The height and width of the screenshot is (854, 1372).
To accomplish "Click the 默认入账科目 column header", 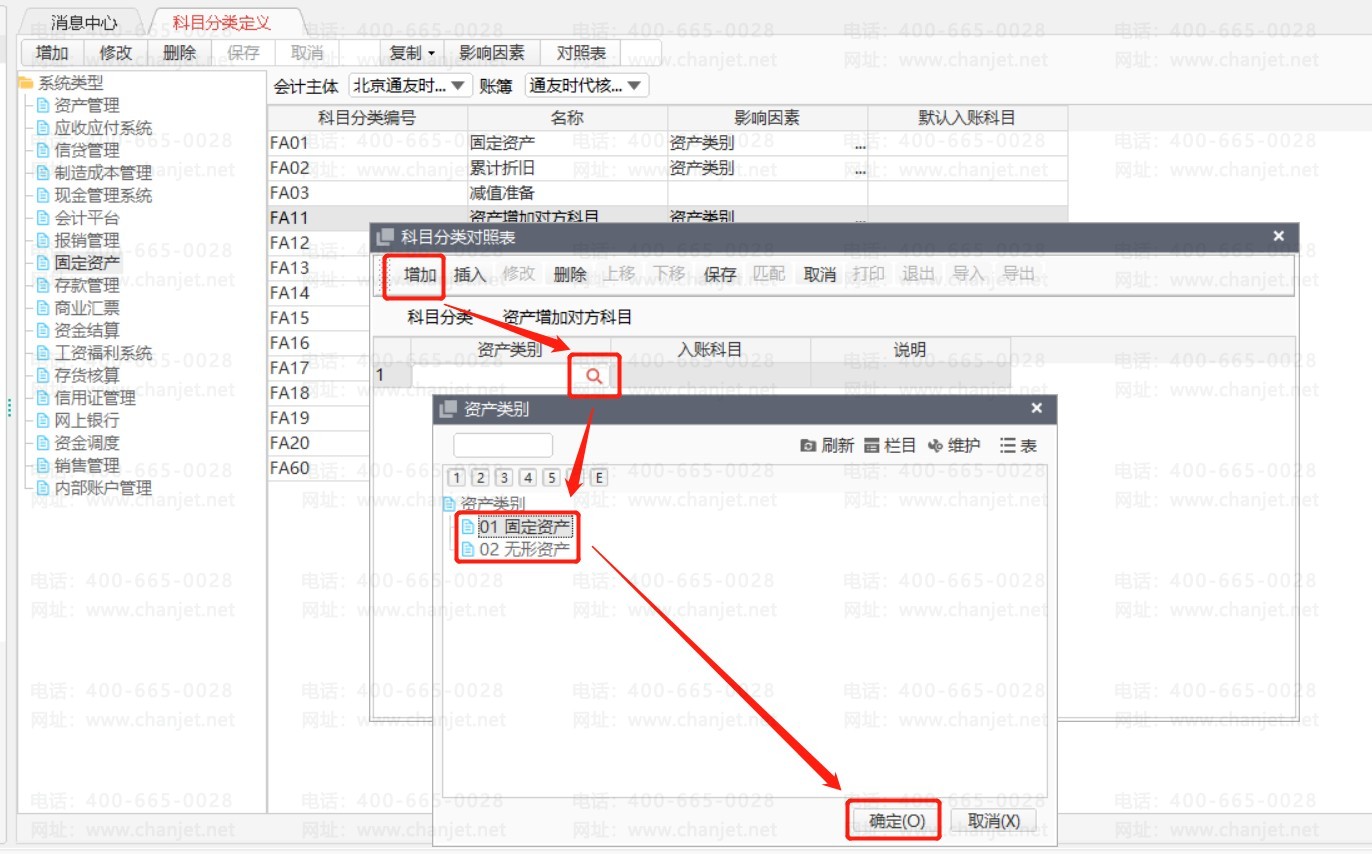I will pyautogui.click(x=967, y=118).
